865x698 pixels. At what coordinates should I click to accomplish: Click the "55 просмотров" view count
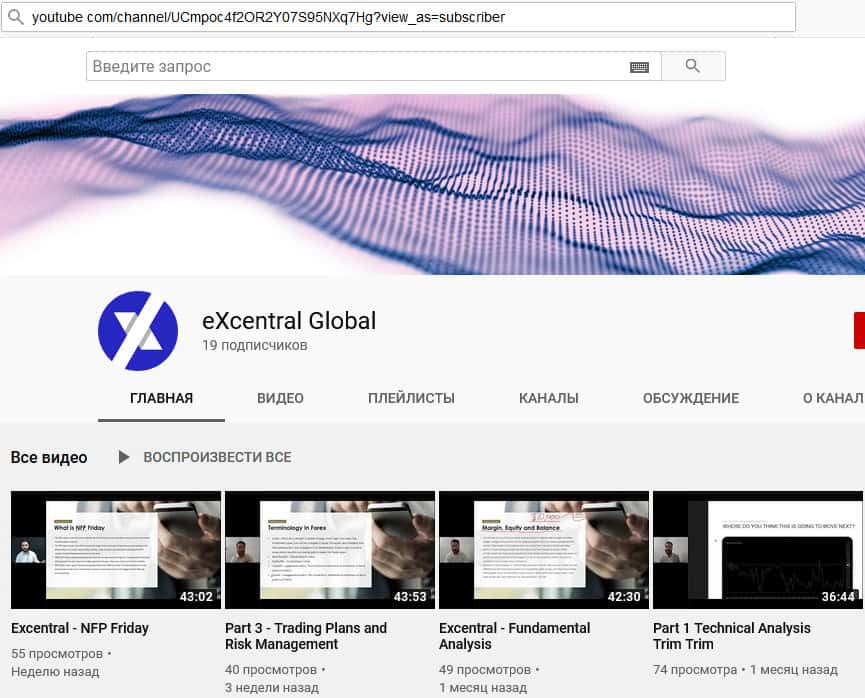[57, 653]
